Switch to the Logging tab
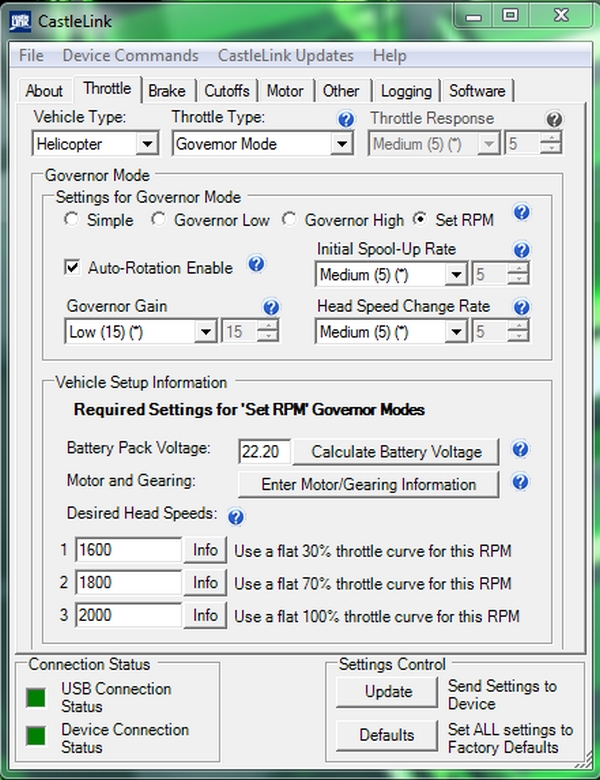 pos(406,91)
